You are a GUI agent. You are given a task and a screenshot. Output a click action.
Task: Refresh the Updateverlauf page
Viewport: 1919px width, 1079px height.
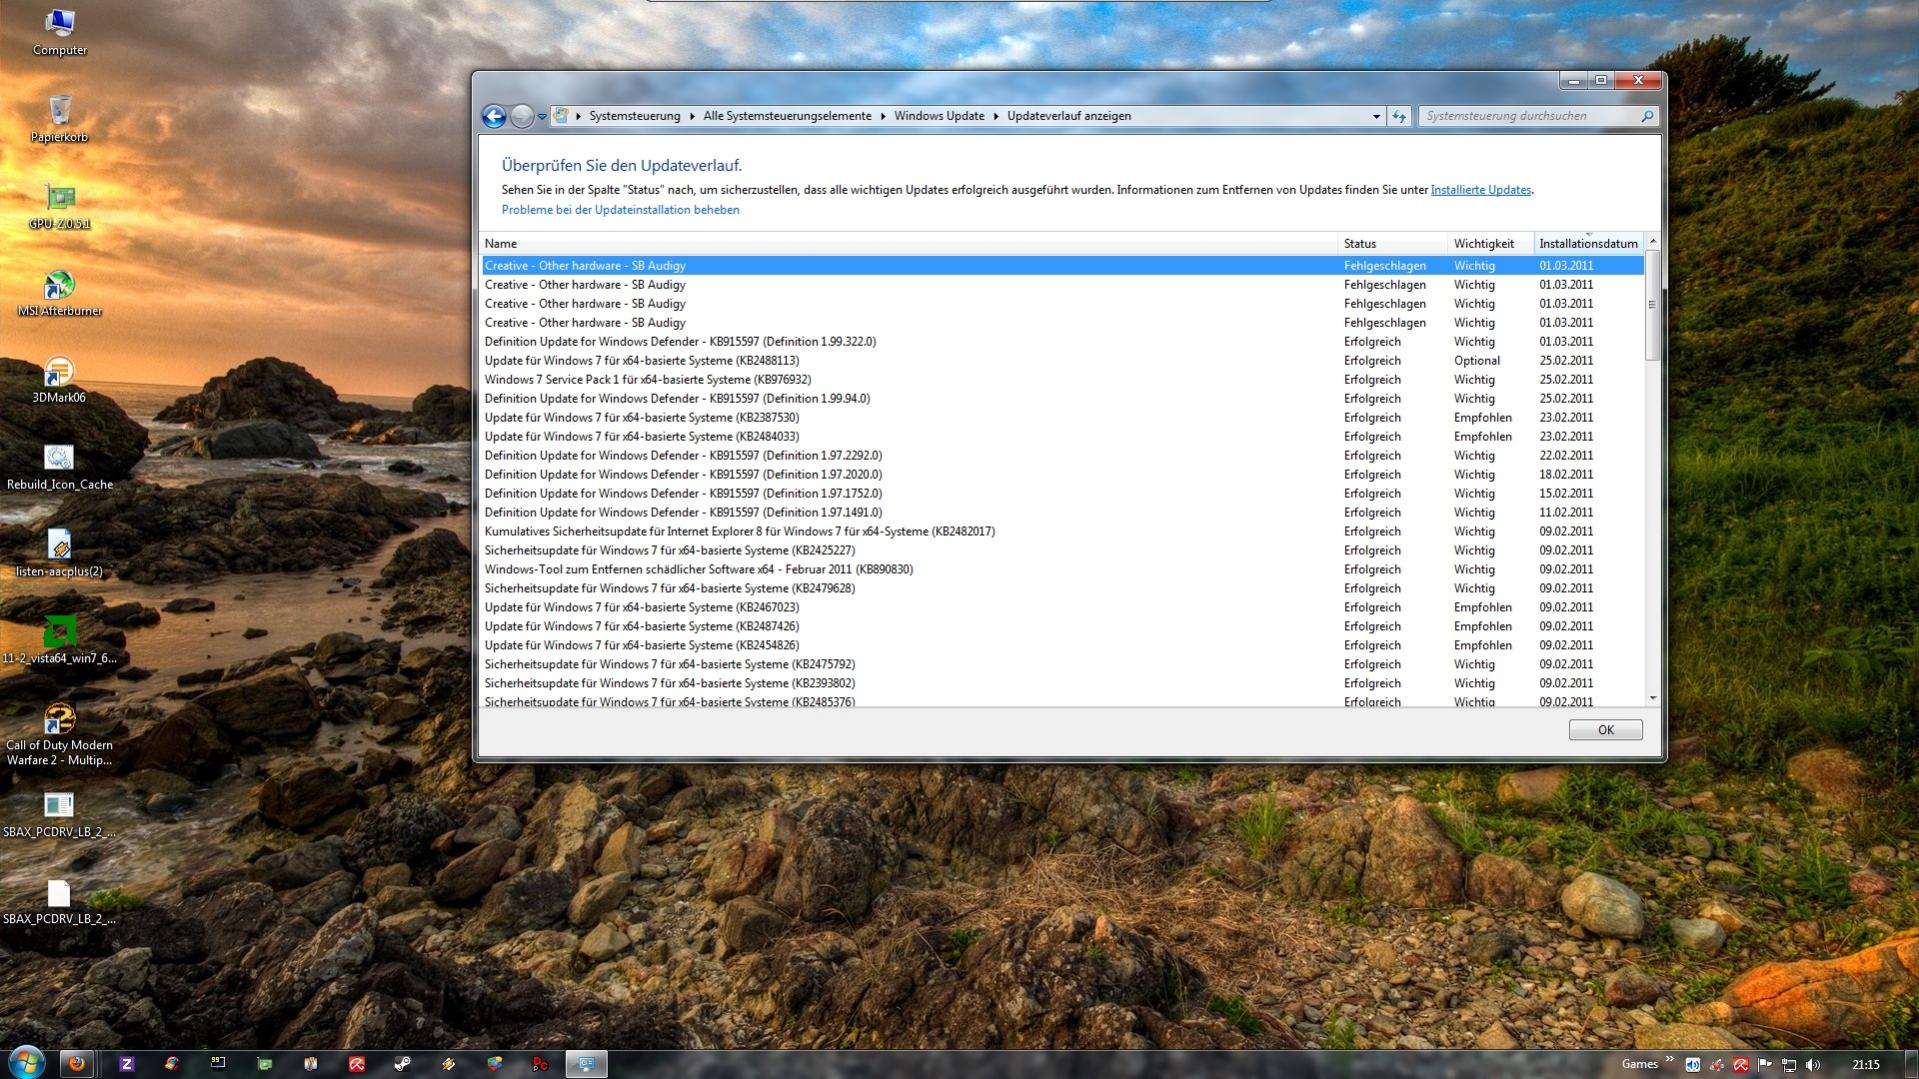click(x=1399, y=116)
